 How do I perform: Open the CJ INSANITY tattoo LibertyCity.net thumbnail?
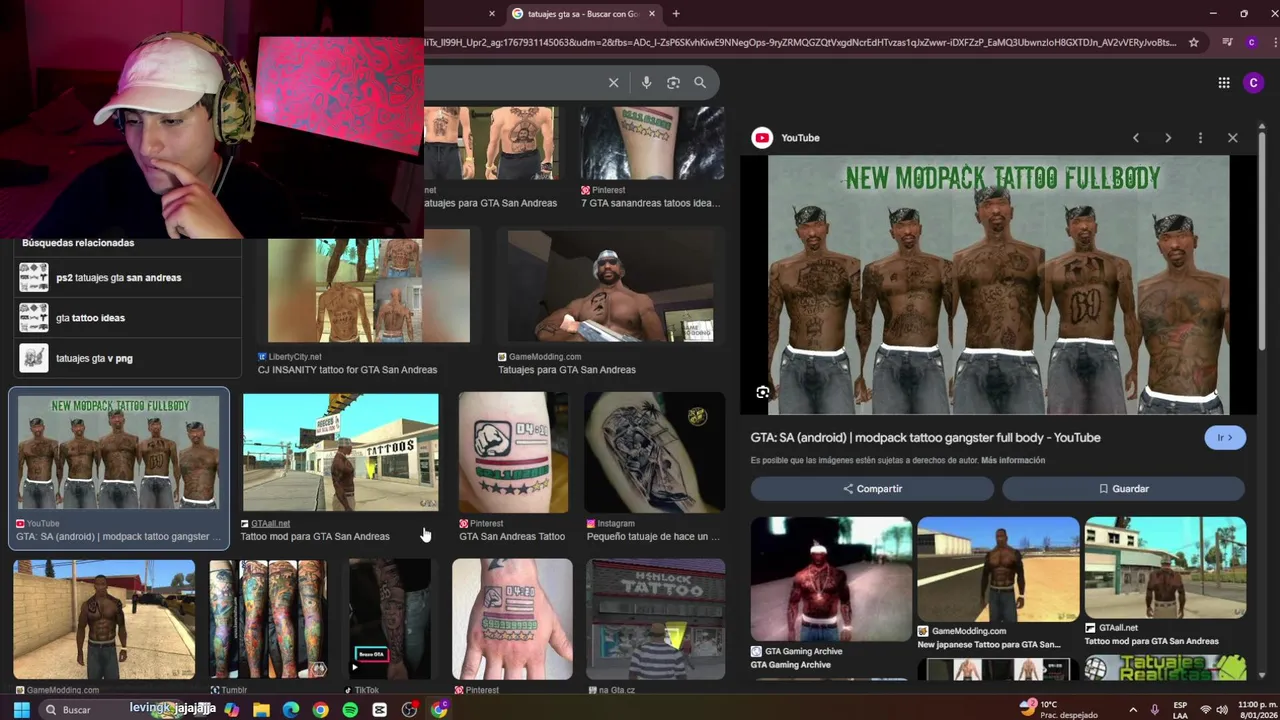(x=368, y=286)
